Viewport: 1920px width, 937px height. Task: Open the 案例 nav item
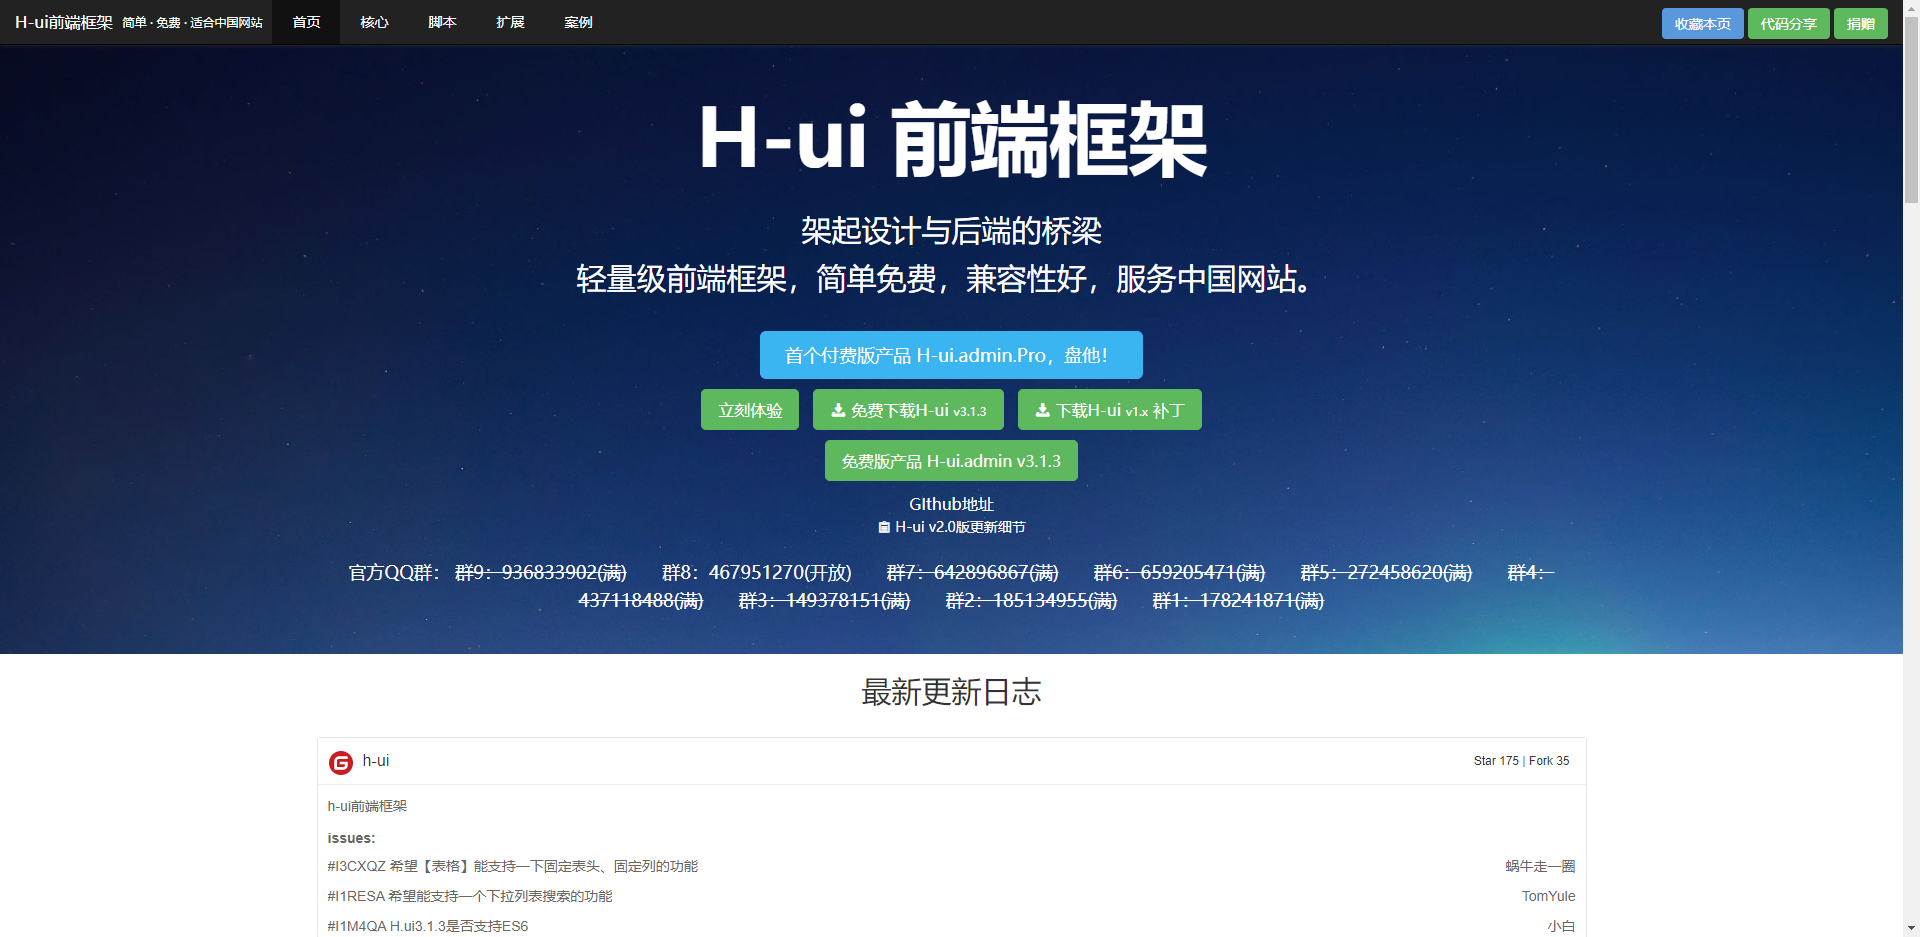pos(578,22)
